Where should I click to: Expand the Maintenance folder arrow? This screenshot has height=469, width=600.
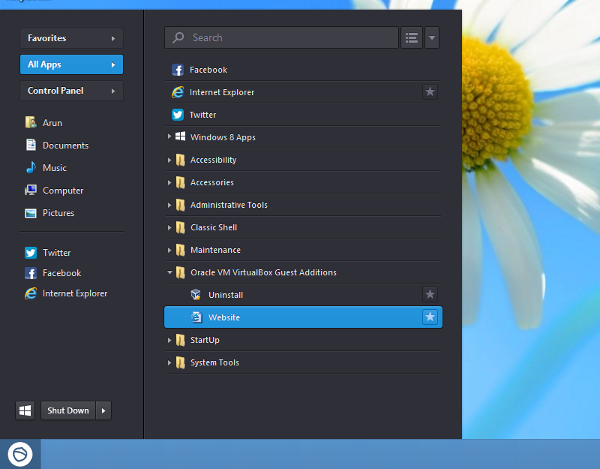pyautogui.click(x=169, y=250)
